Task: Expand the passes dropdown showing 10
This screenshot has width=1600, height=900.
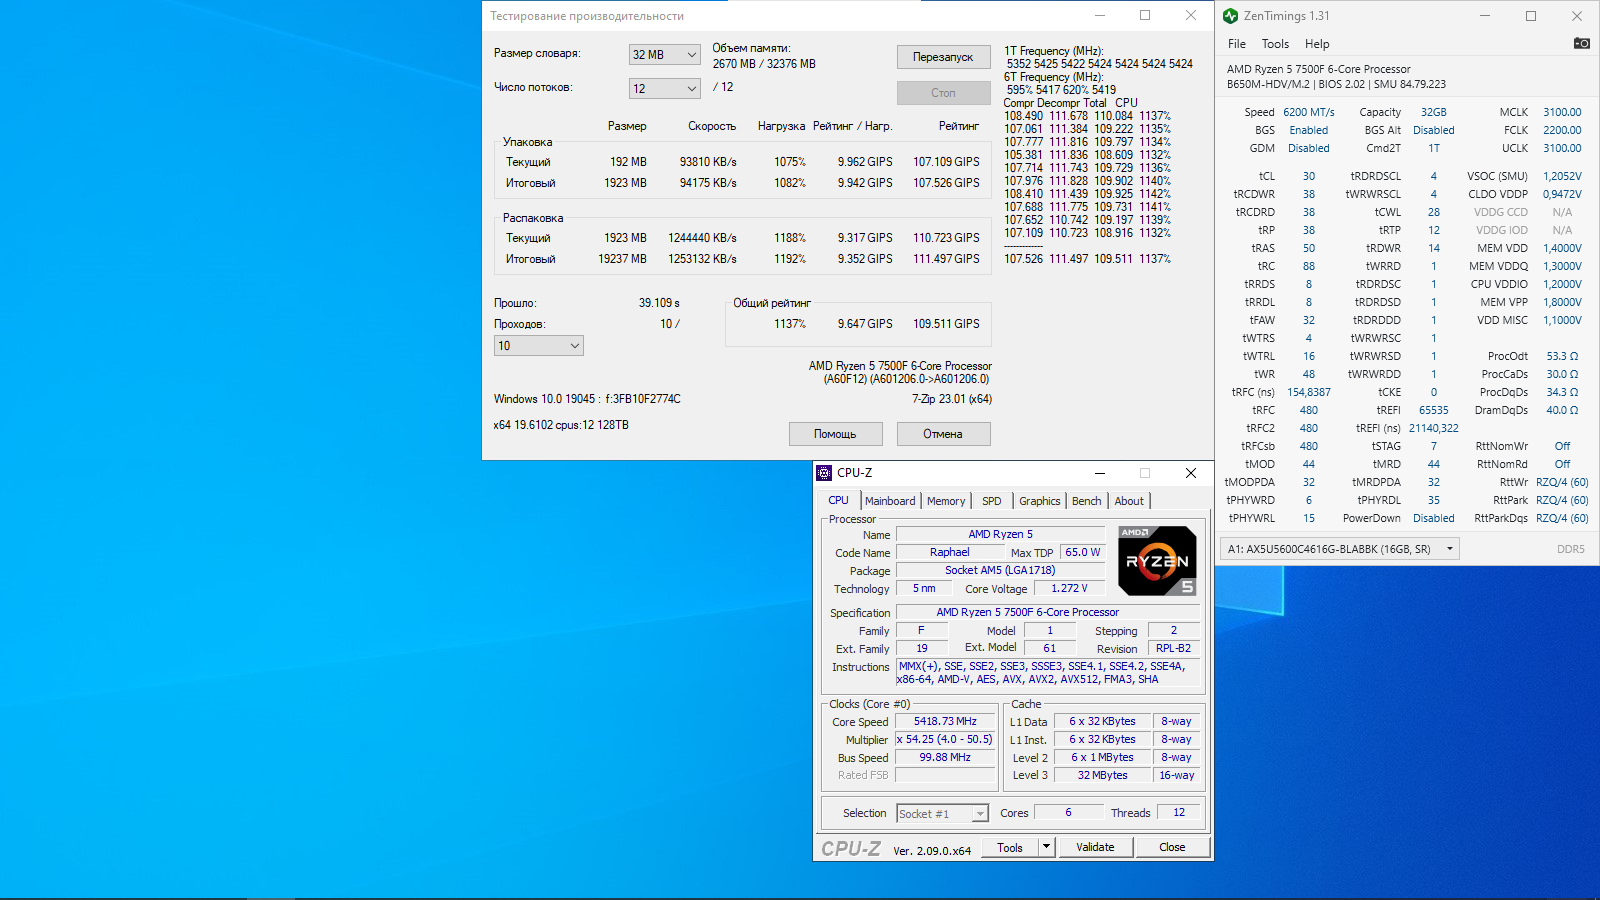Action: (x=539, y=346)
